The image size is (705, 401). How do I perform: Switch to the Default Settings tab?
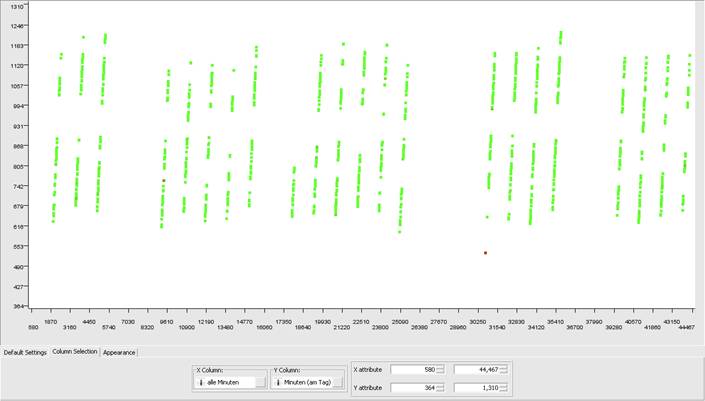pos(25,352)
